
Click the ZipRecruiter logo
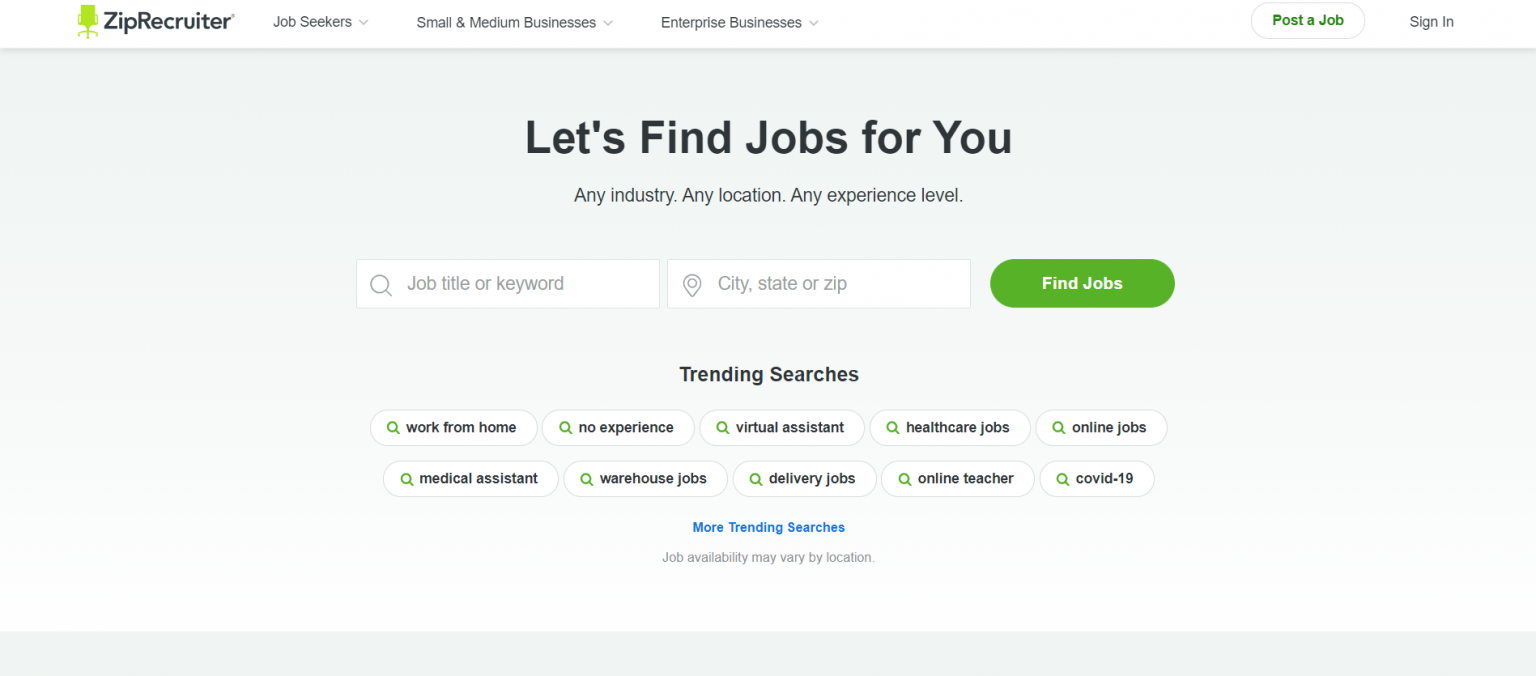[x=154, y=21]
